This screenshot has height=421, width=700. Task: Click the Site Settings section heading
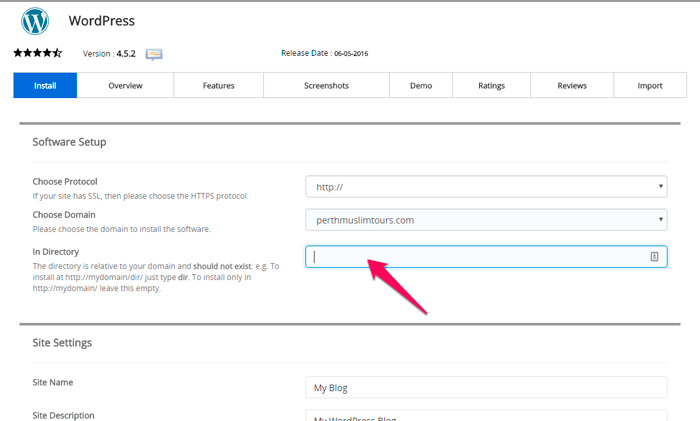pyautogui.click(x=62, y=343)
